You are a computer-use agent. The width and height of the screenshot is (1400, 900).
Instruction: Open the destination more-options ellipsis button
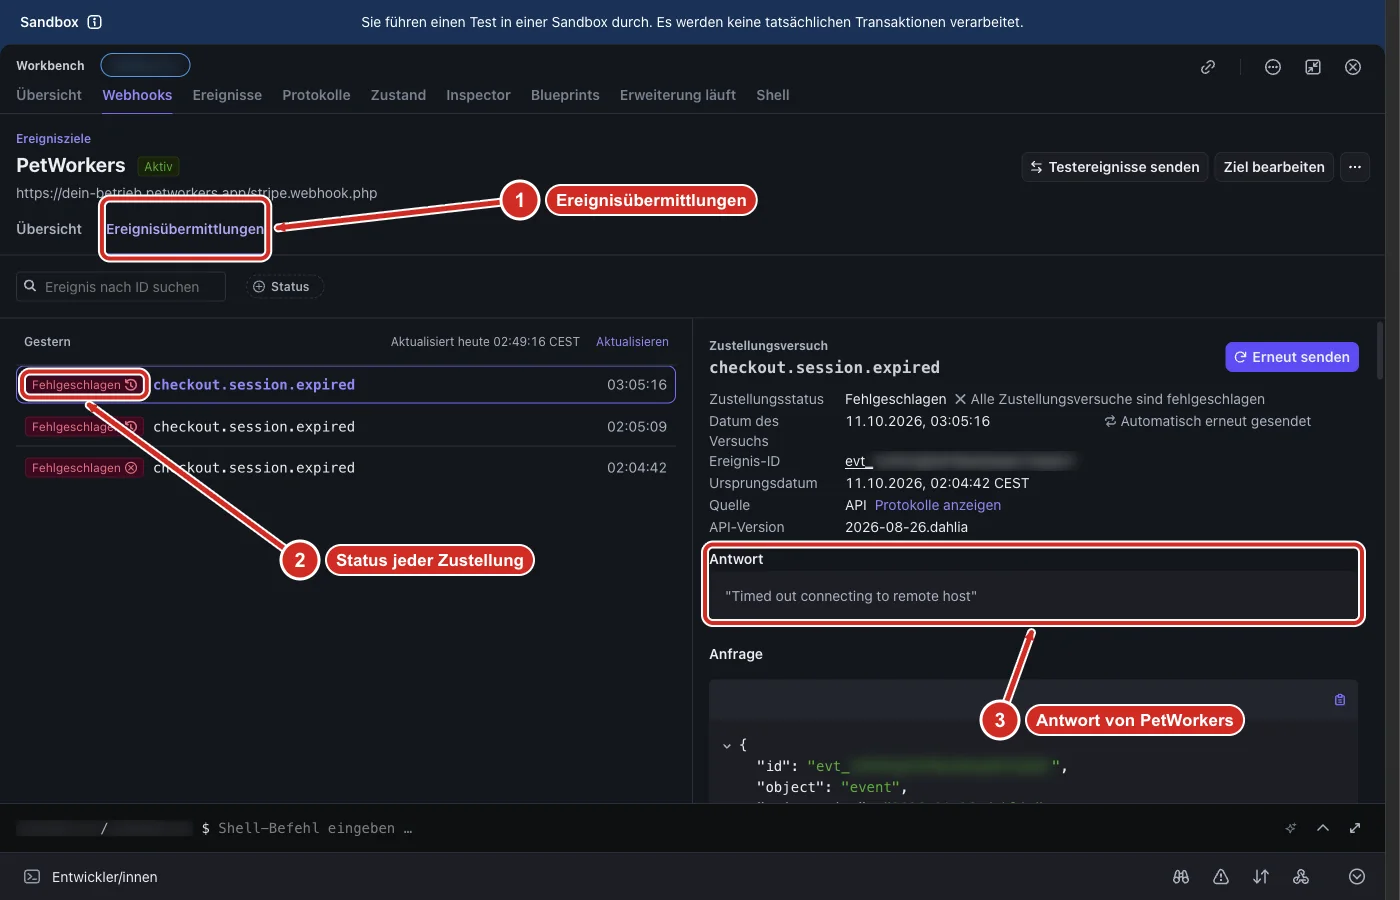[1355, 167]
